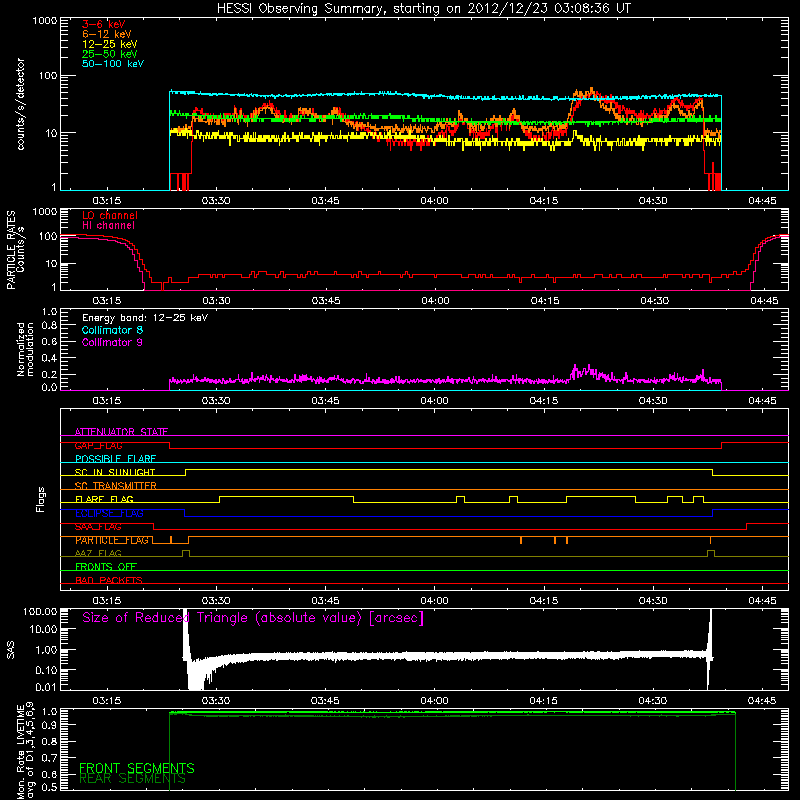Click the ECLIPSE_FLAG label
Viewport: 800px width, 800px height.
pyautogui.click(x=109, y=513)
